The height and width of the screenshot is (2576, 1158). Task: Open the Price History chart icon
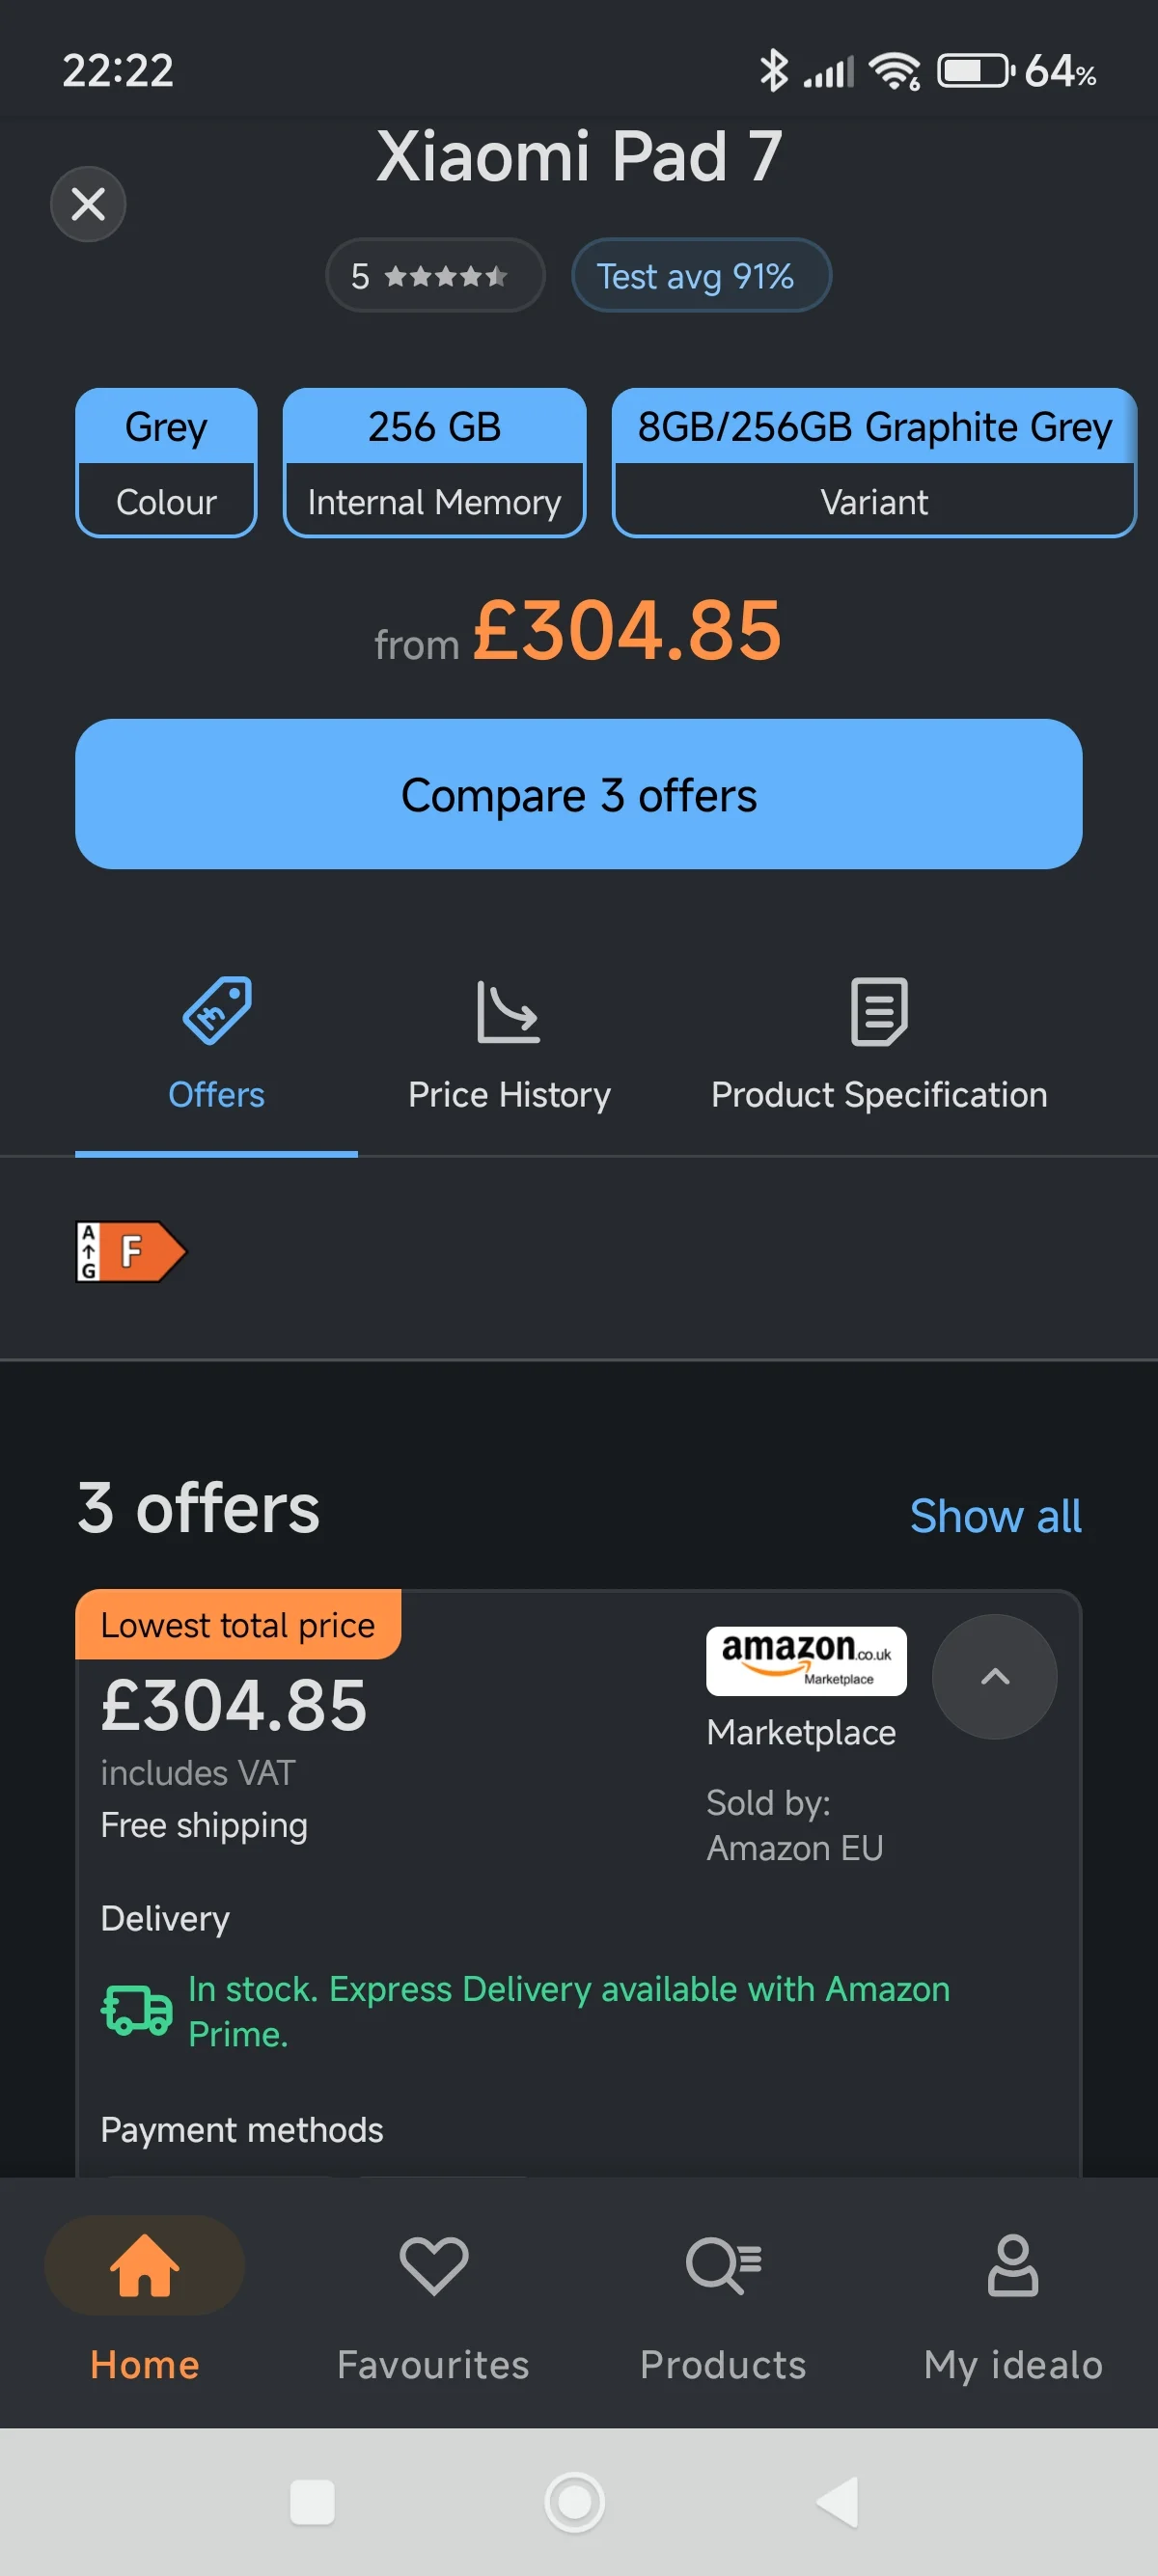point(508,1012)
